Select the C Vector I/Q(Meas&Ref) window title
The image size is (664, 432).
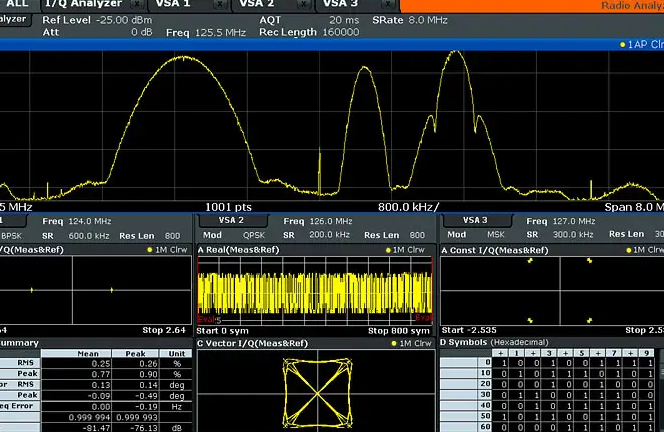tap(253, 343)
